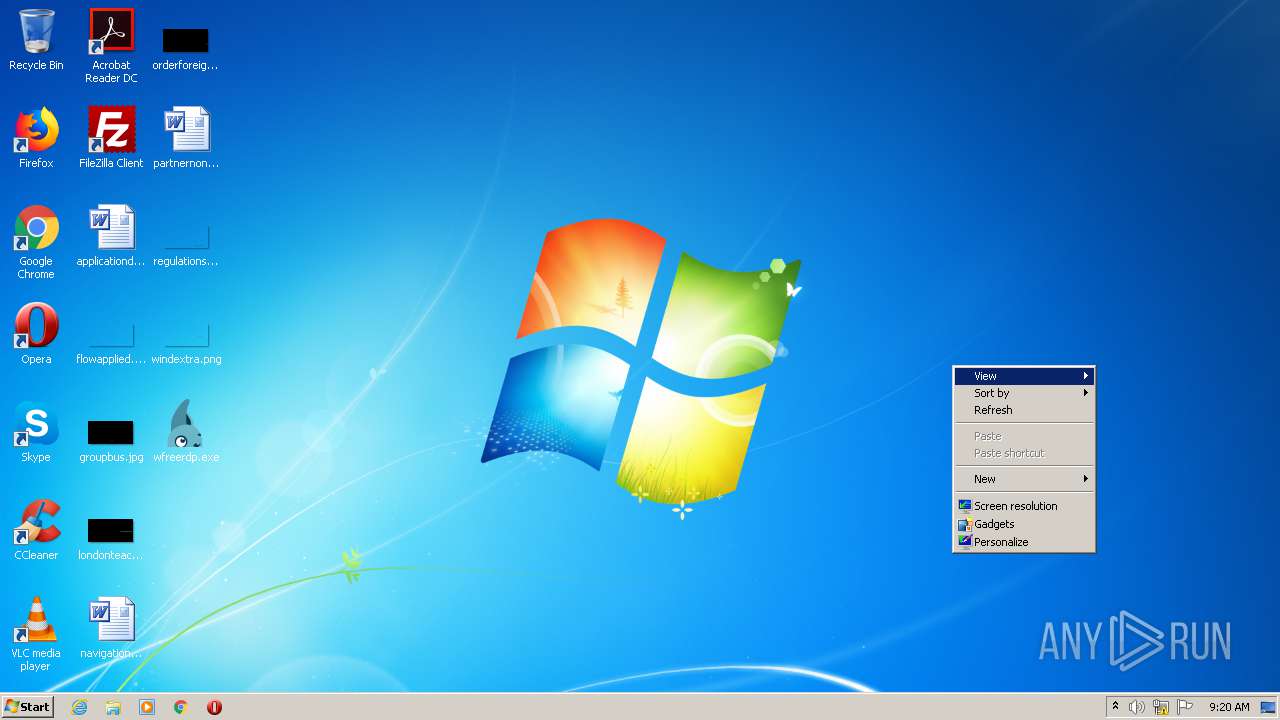Launch Opera from the taskbar
The height and width of the screenshot is (720, 1280).
click(x=214, y=707)
